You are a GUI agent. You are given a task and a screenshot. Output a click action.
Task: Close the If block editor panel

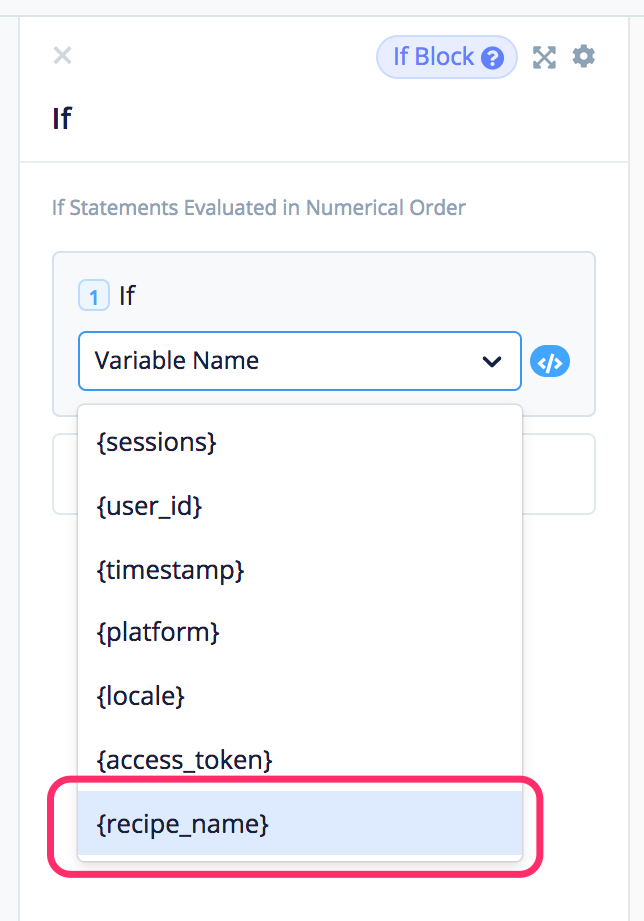62,56
